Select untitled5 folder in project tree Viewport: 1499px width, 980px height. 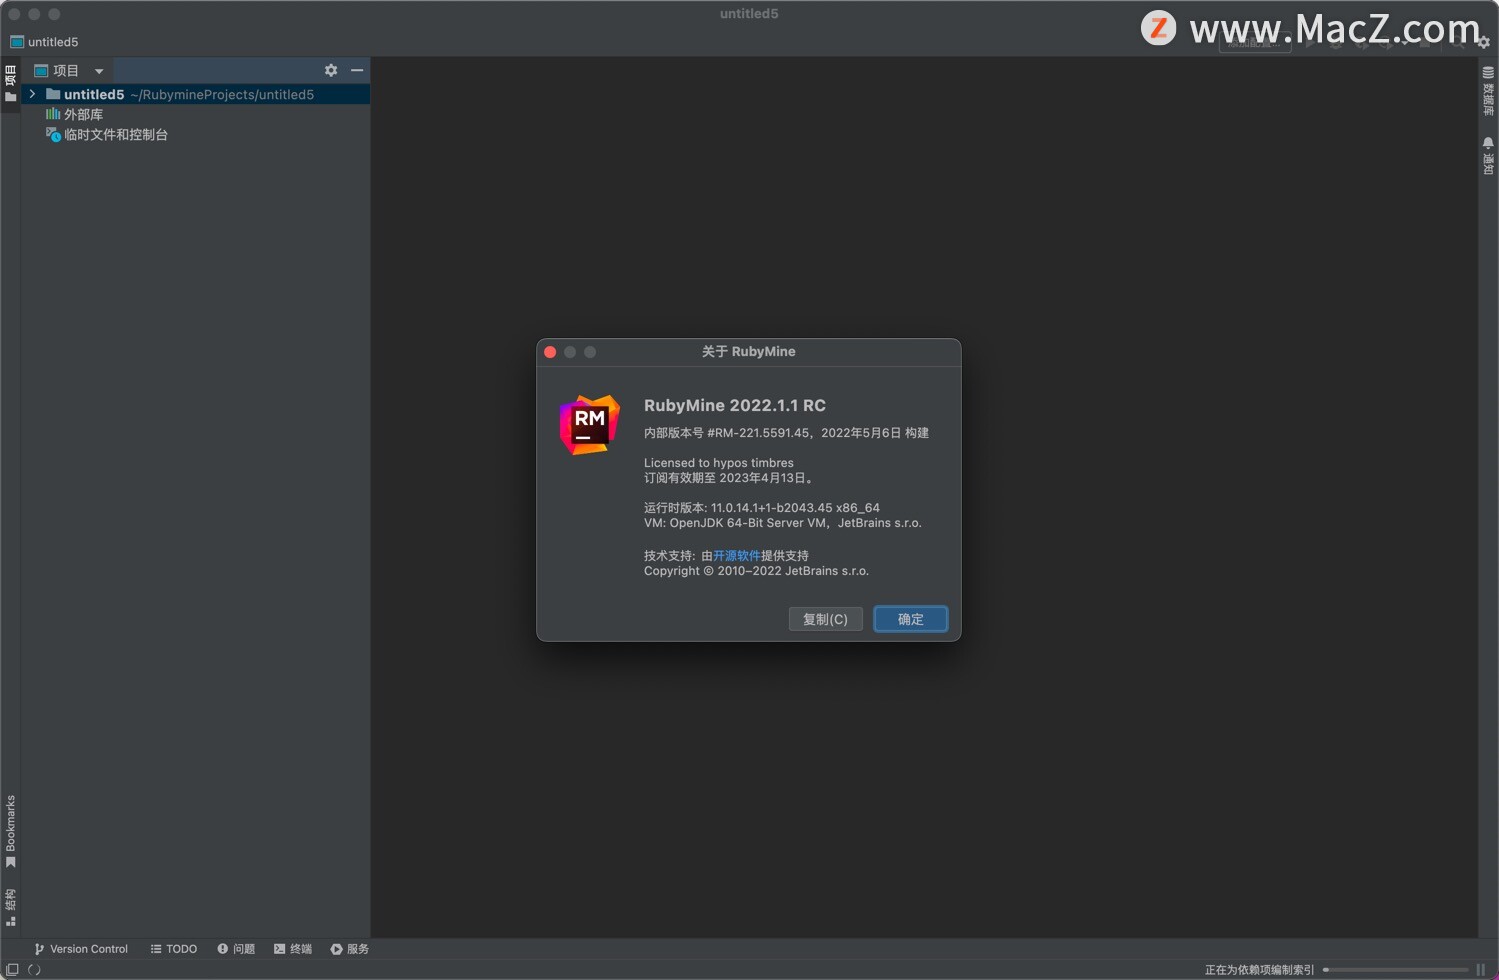coord(196,94)
